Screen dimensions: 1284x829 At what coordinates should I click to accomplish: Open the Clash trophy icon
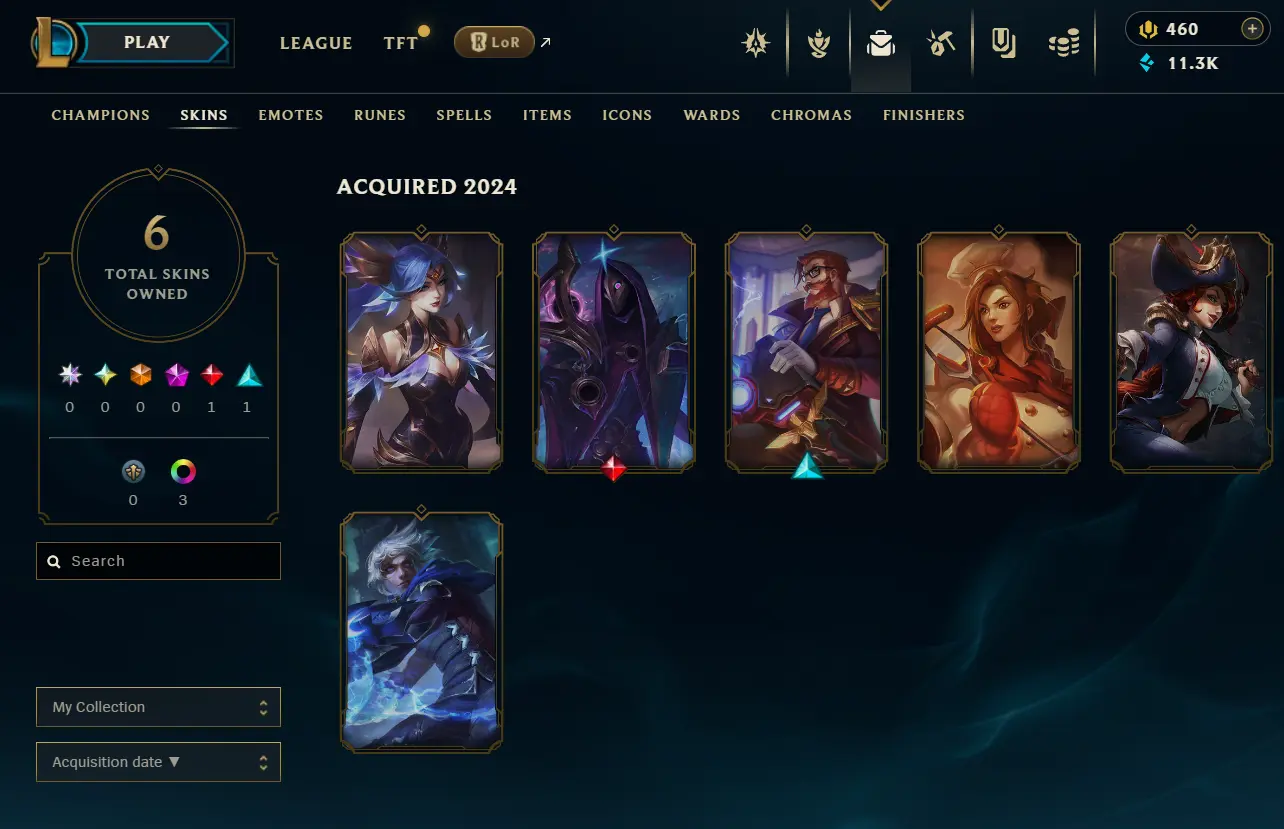click(819, 44)
